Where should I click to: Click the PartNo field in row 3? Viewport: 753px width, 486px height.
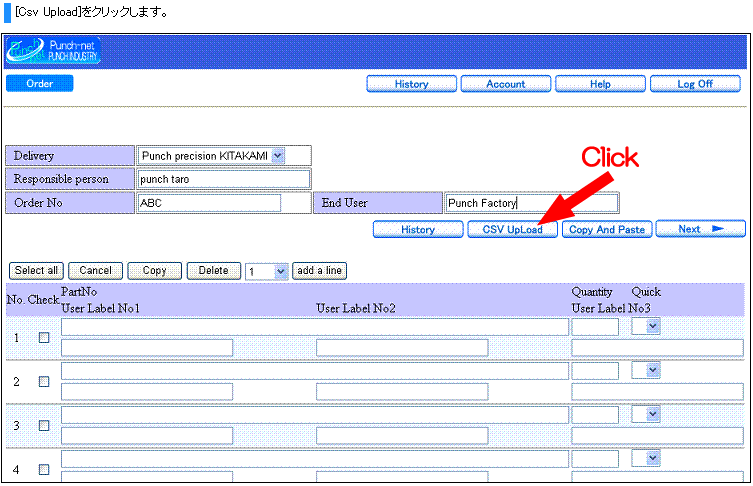(x=315, y=414)
